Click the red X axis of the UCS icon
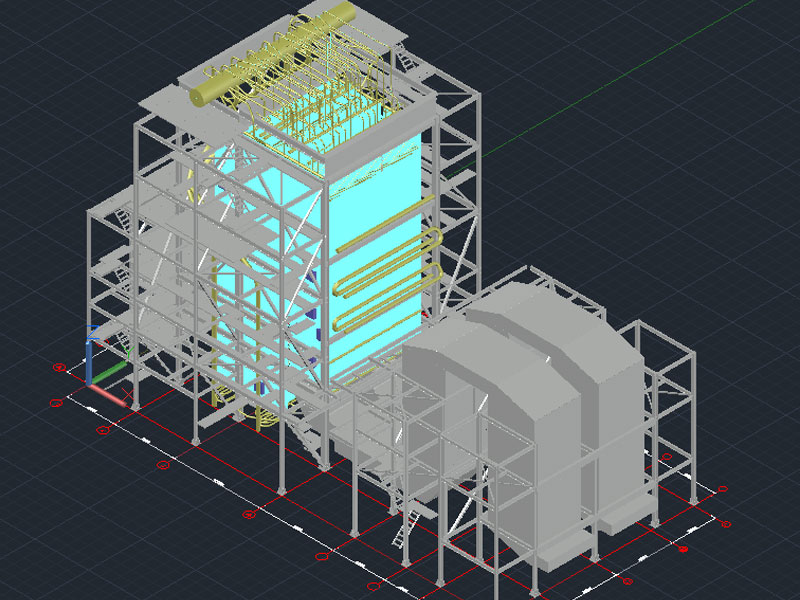The width and height of the screenshot is (800, 600). click(x=110, y=395)
